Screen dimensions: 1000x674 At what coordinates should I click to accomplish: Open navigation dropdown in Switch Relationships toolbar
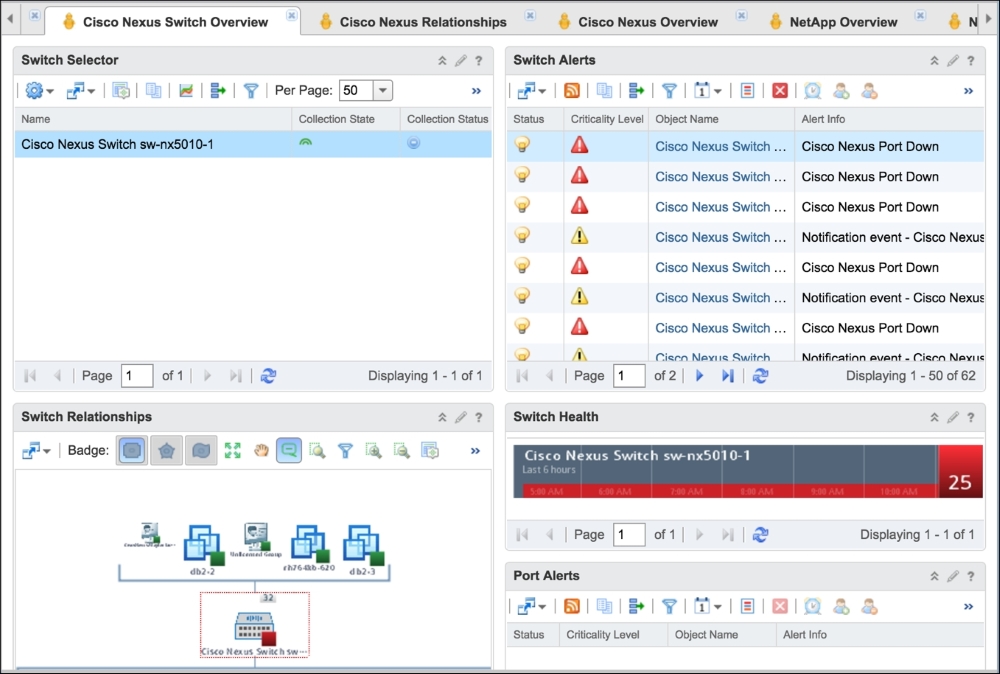[x=36, y=451]
